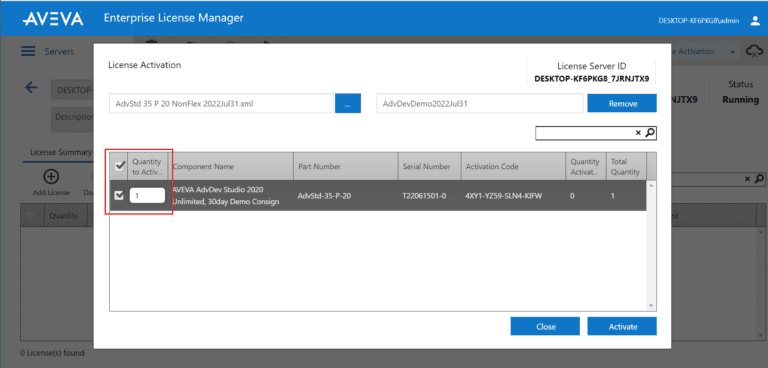Image resolution: width=768 pixels, height=368 pixels.
Task: Click the Enterprise License Manager title
Action: pos(173,19)
